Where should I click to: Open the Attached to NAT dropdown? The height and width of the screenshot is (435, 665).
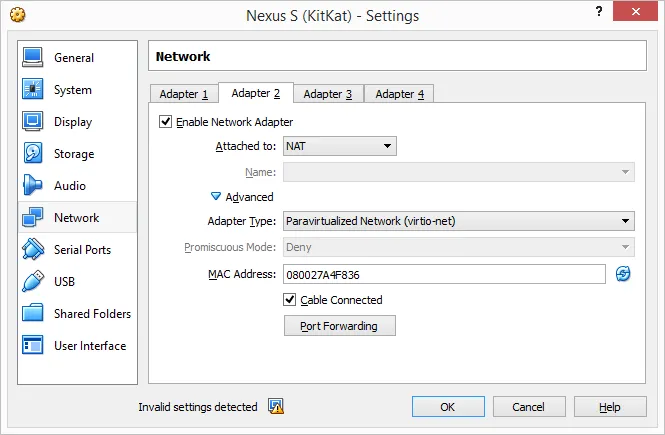point(340,146)
